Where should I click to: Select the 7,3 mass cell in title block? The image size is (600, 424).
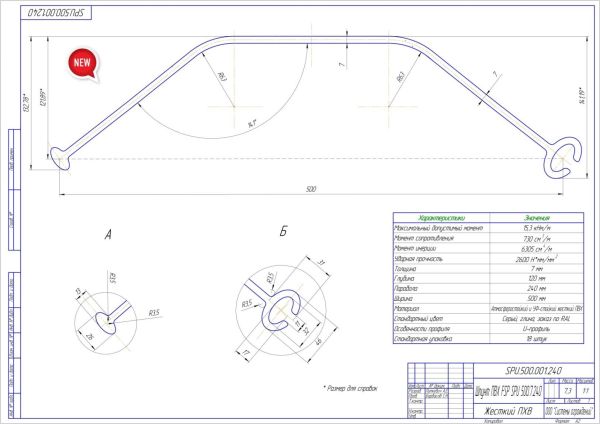tap(567, 391)
